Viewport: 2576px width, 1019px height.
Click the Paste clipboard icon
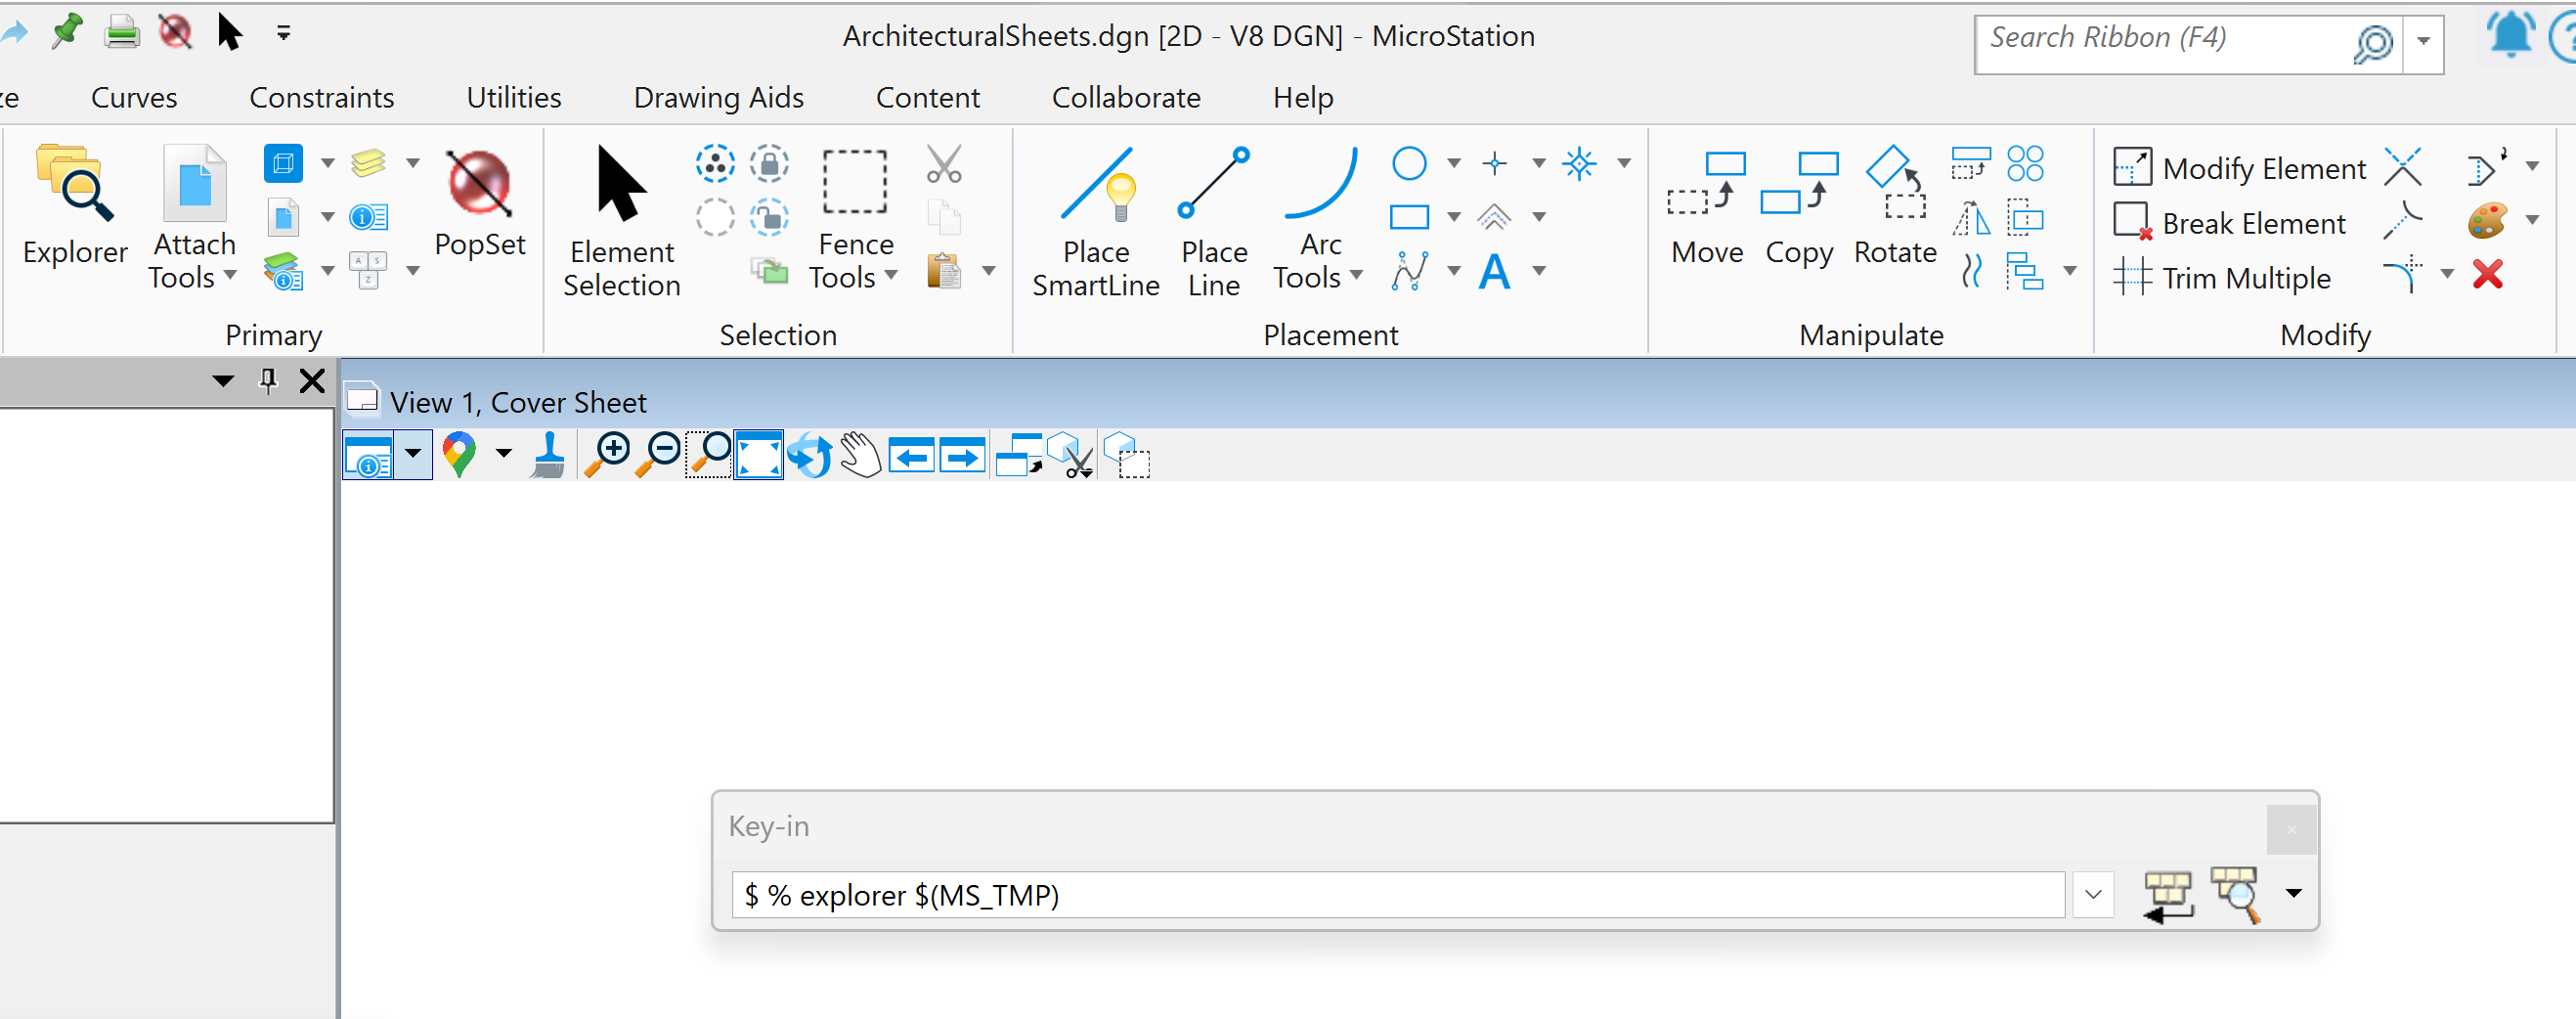tap(943, 271)
